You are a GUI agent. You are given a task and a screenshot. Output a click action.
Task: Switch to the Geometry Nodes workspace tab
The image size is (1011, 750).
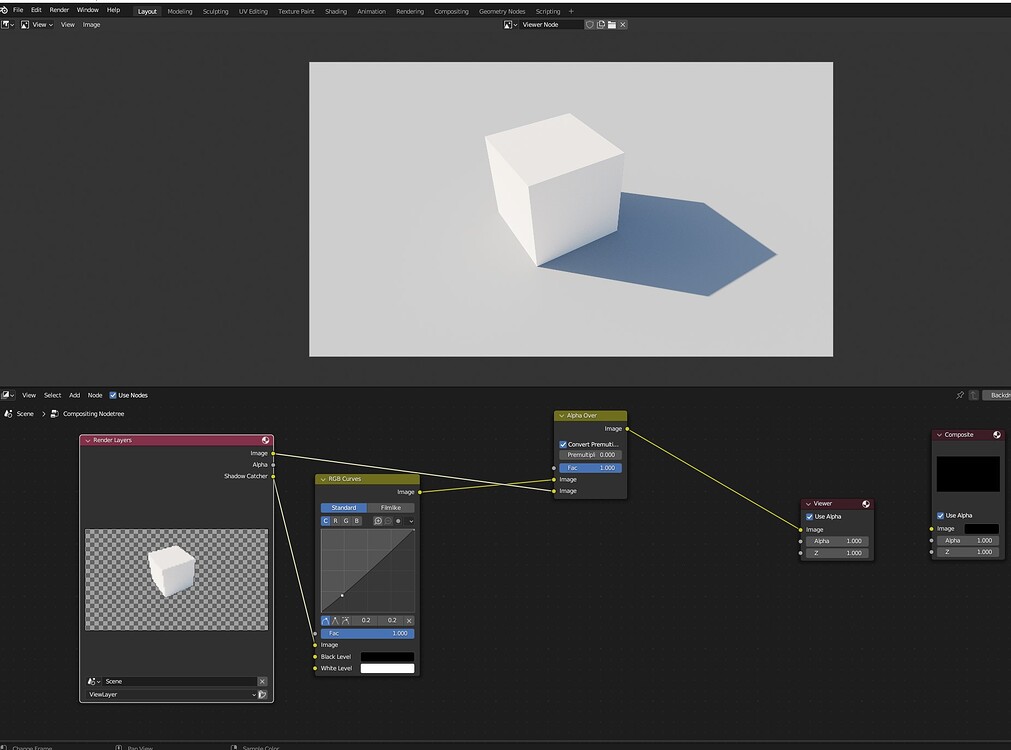tap(502, 12)
